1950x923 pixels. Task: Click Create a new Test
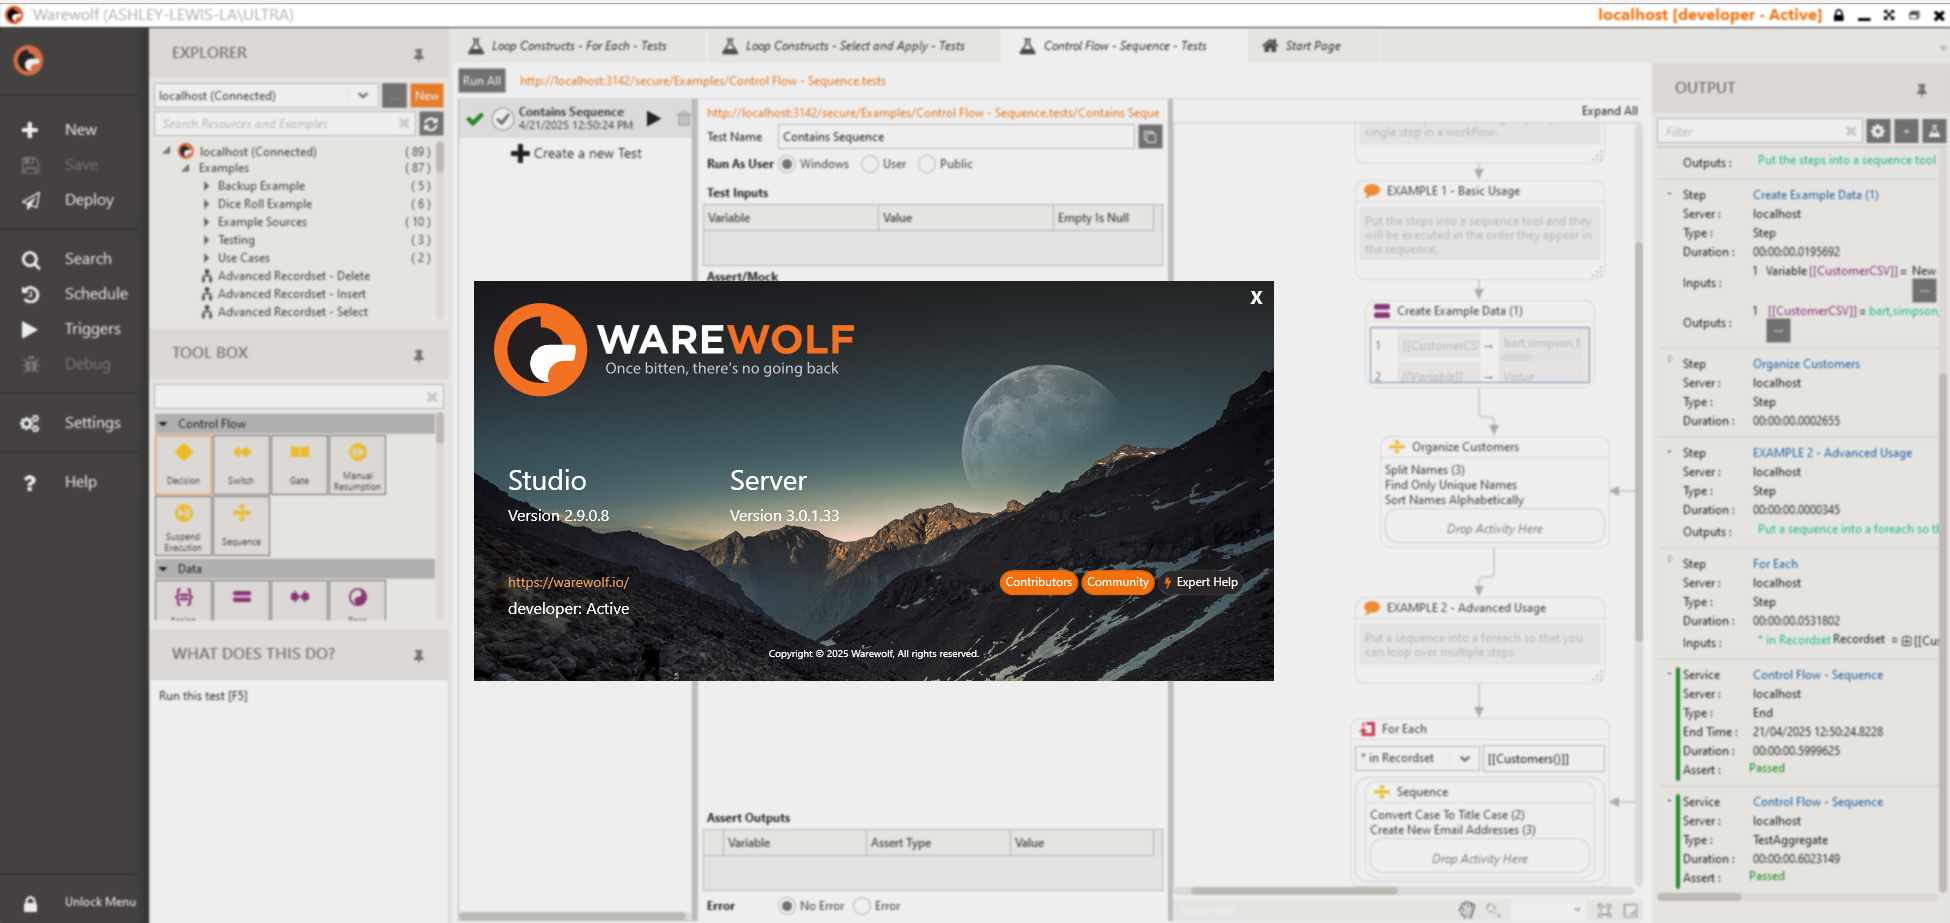576,154
